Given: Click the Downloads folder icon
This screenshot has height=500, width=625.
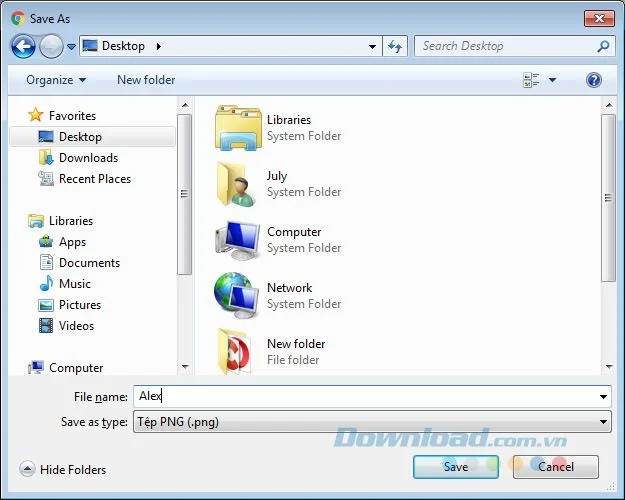Looking at the screenshot, I should point(46,157).
